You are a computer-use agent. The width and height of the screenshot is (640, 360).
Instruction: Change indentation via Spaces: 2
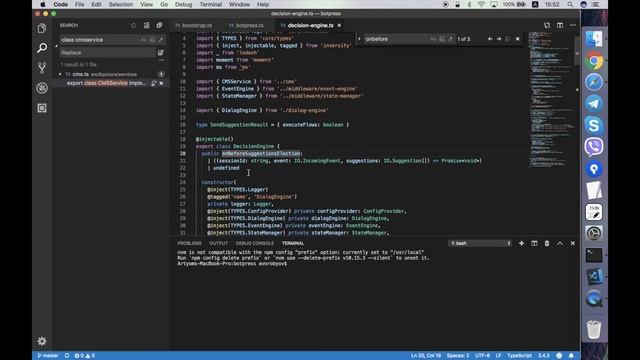coord(458,356)
